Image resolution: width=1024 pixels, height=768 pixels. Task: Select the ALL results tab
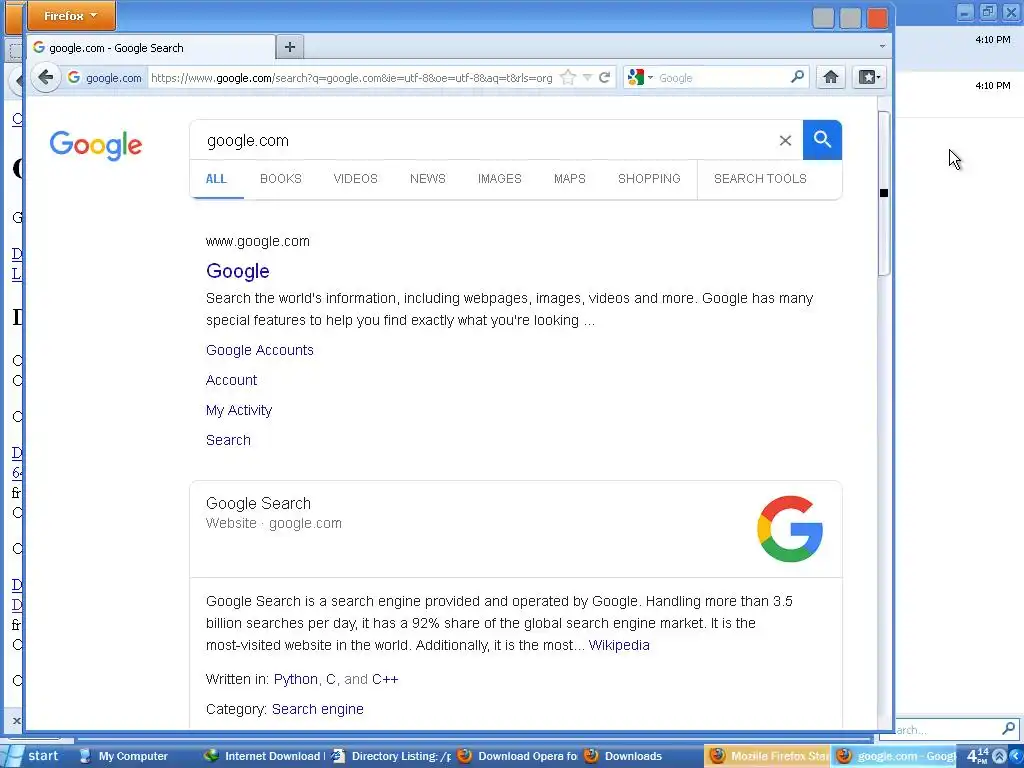point(216,179)
